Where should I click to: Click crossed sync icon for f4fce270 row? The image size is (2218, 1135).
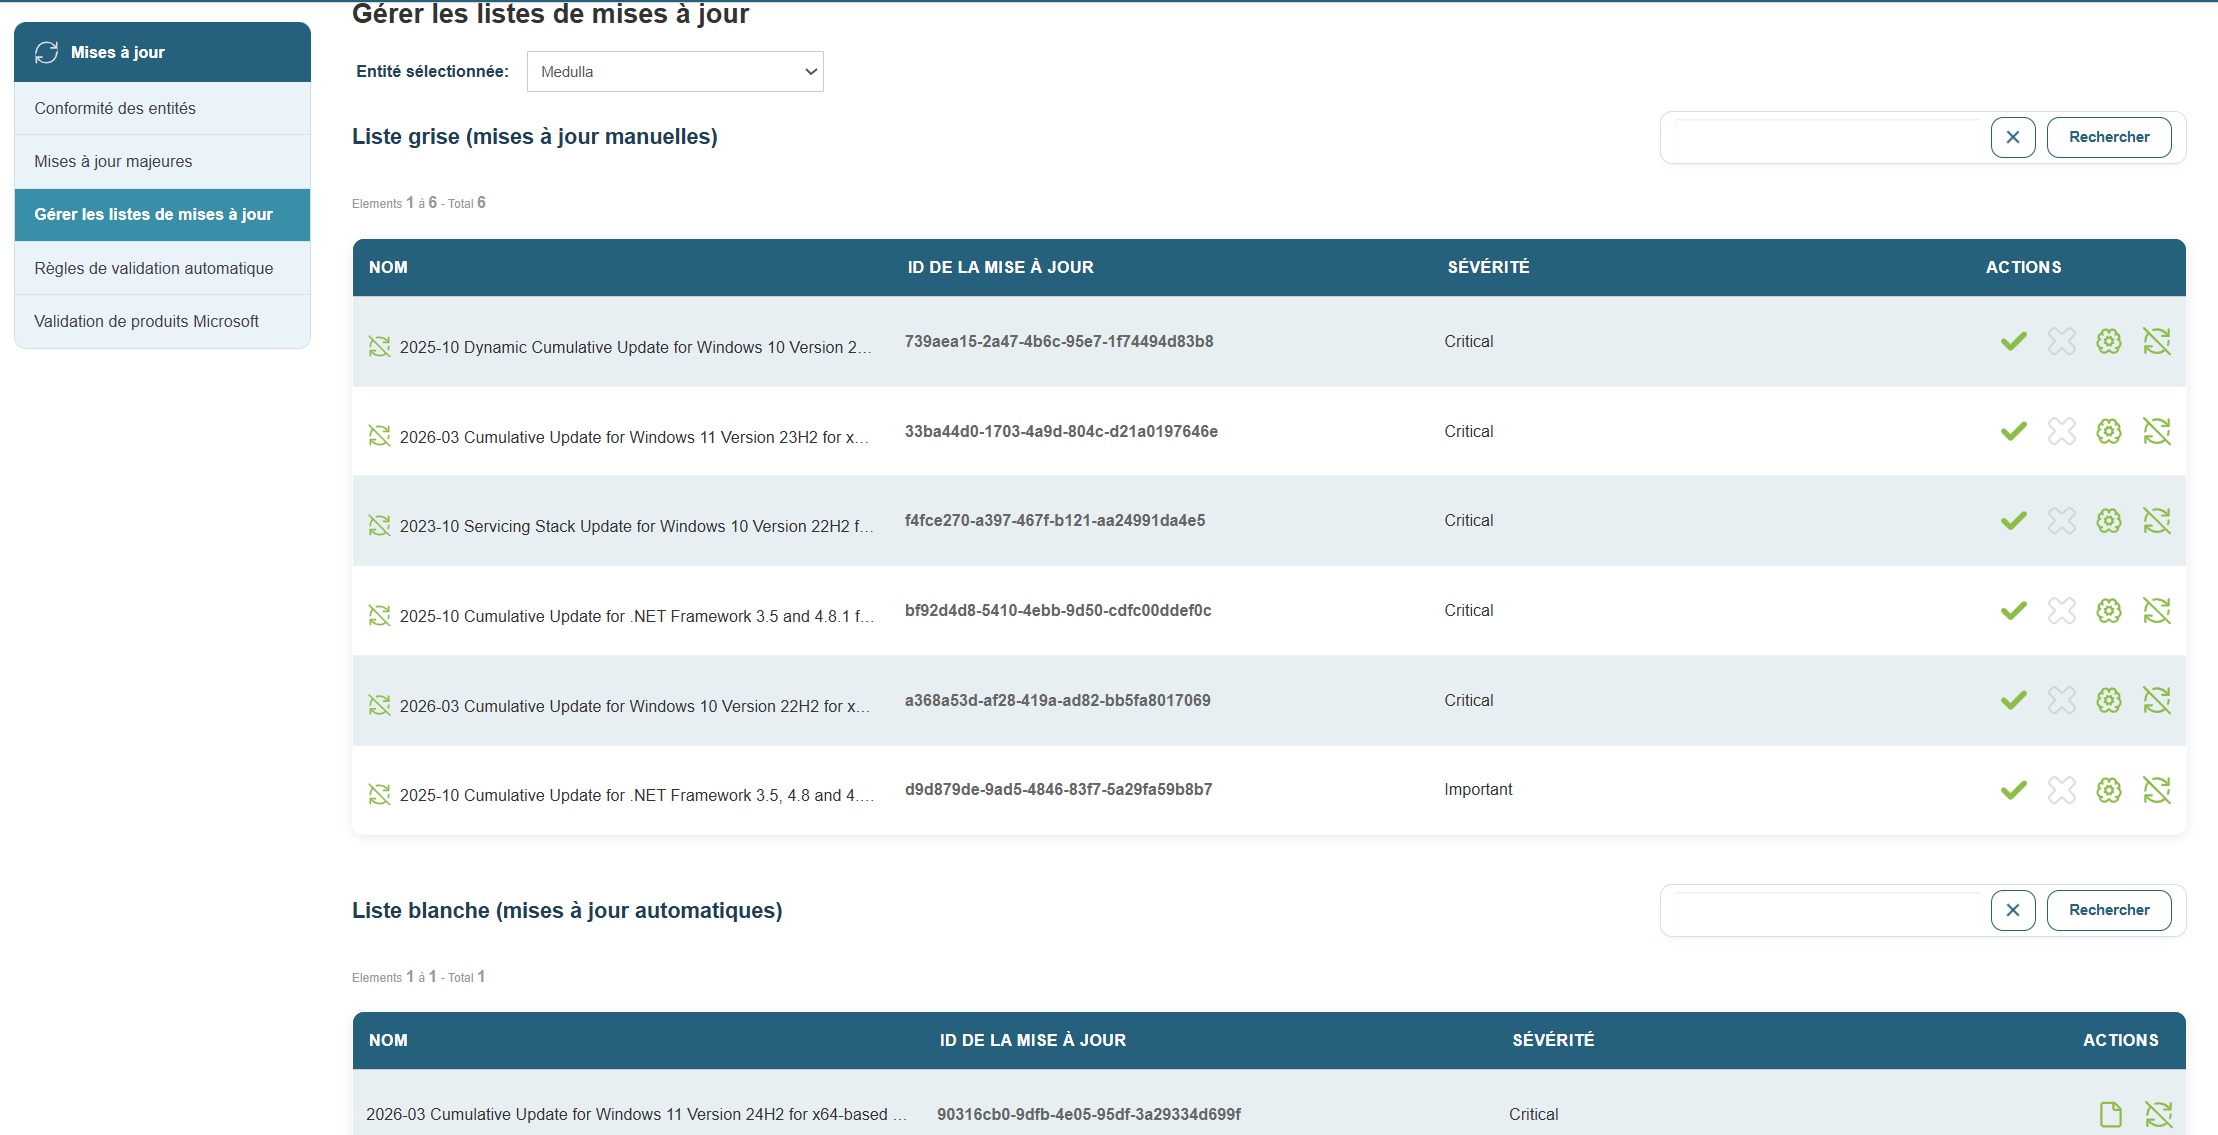(x=2157, y=521)
